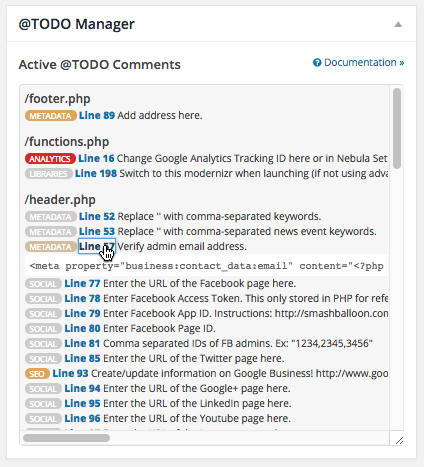Image resolution: width=424 pixels, height=467 pixels.
Task: Open Line 81 FB admins todo
Action: [x=82, y=343]
